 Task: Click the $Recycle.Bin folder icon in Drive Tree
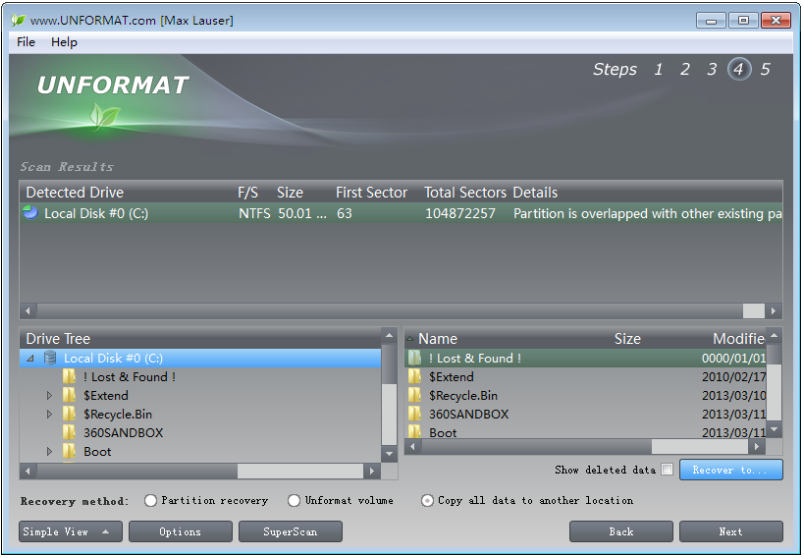[x=69, y=413]
